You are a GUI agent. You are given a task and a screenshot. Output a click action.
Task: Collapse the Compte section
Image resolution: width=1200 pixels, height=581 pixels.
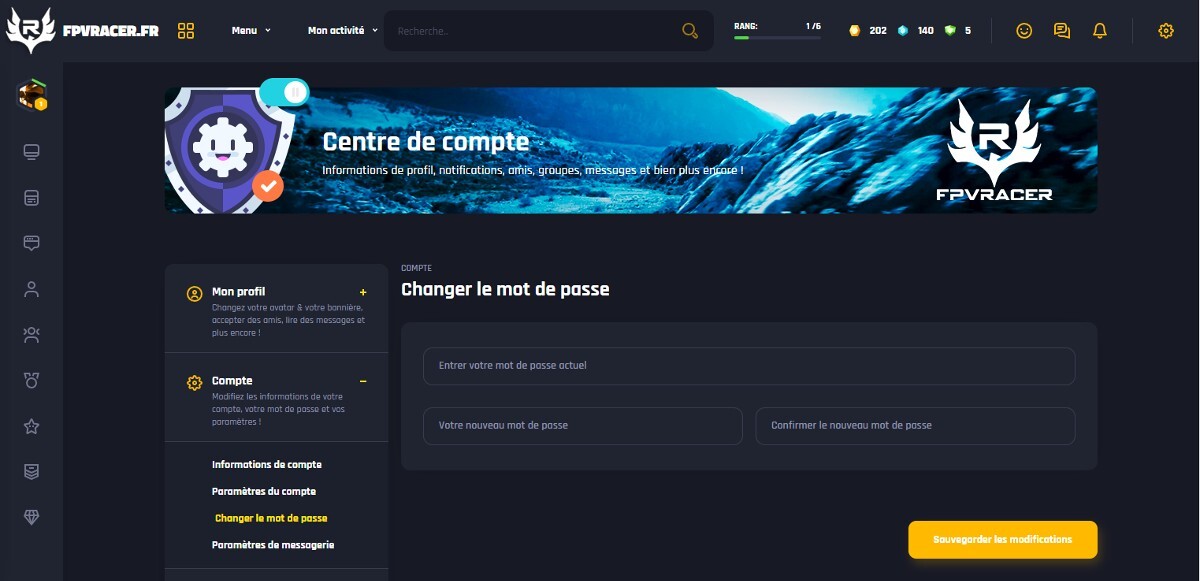click(x=363, y=381)
